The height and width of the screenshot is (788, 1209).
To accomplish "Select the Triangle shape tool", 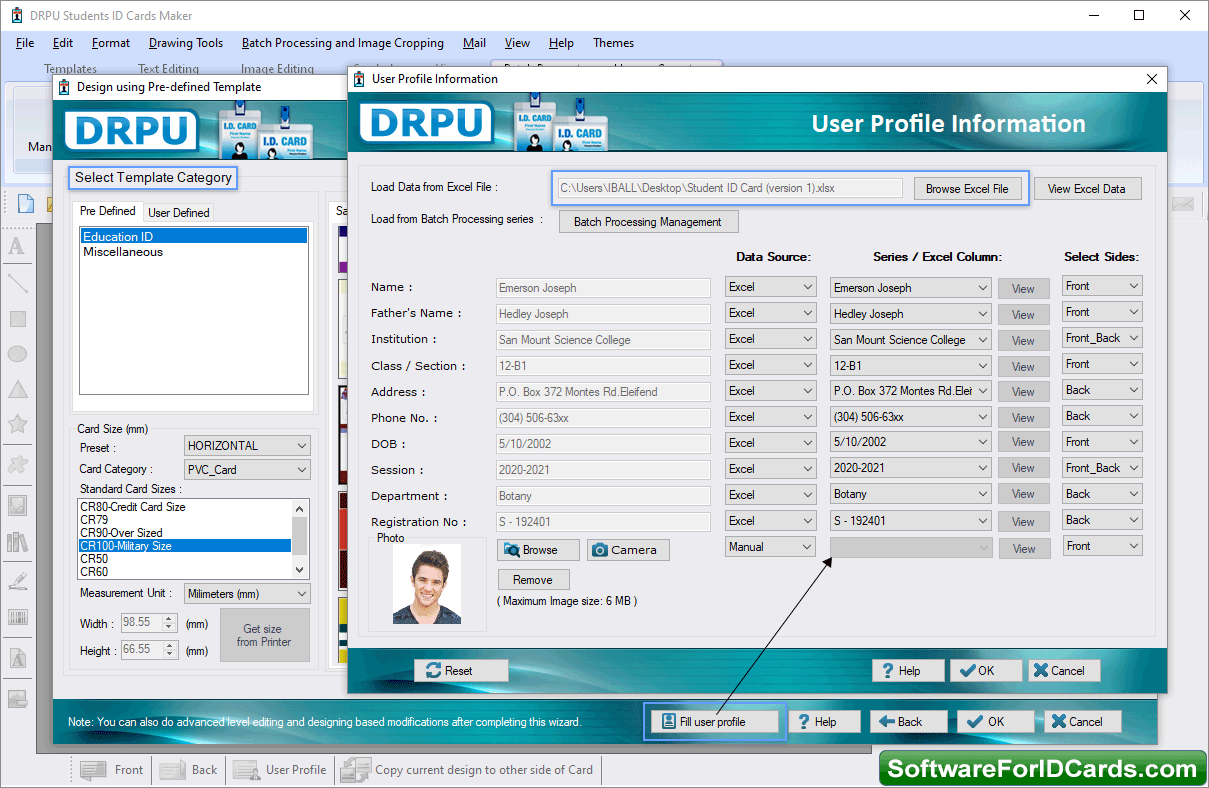I will pos(17,389).
